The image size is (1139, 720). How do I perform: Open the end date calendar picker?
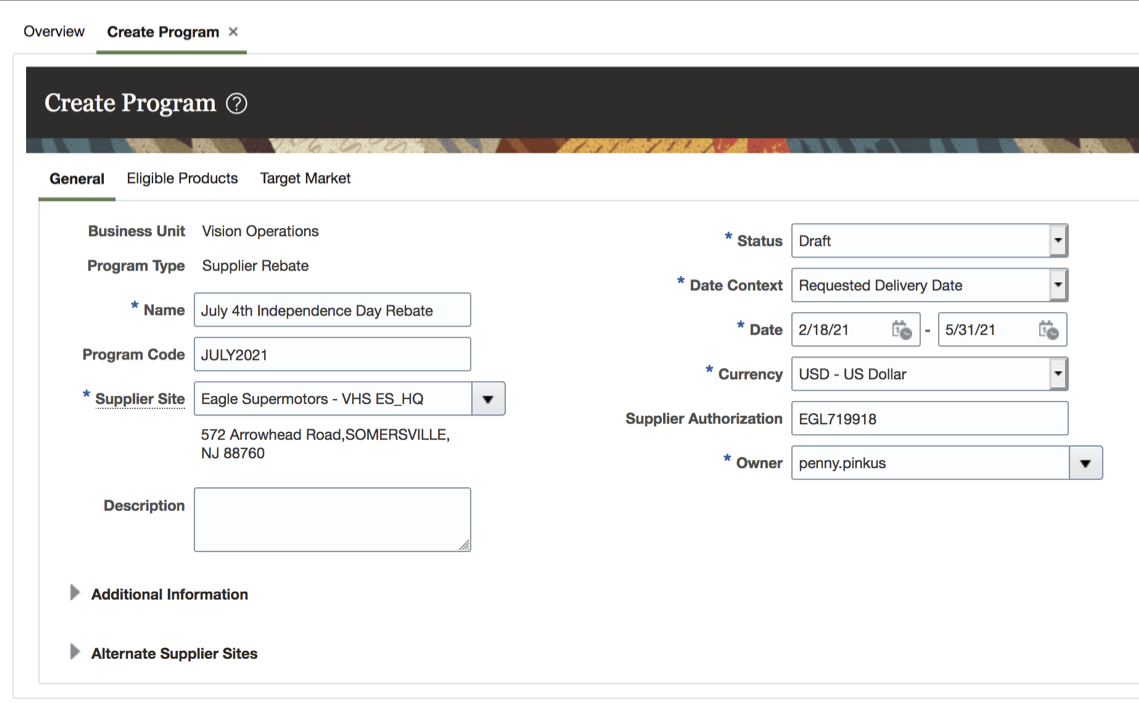click(1048, 330)
